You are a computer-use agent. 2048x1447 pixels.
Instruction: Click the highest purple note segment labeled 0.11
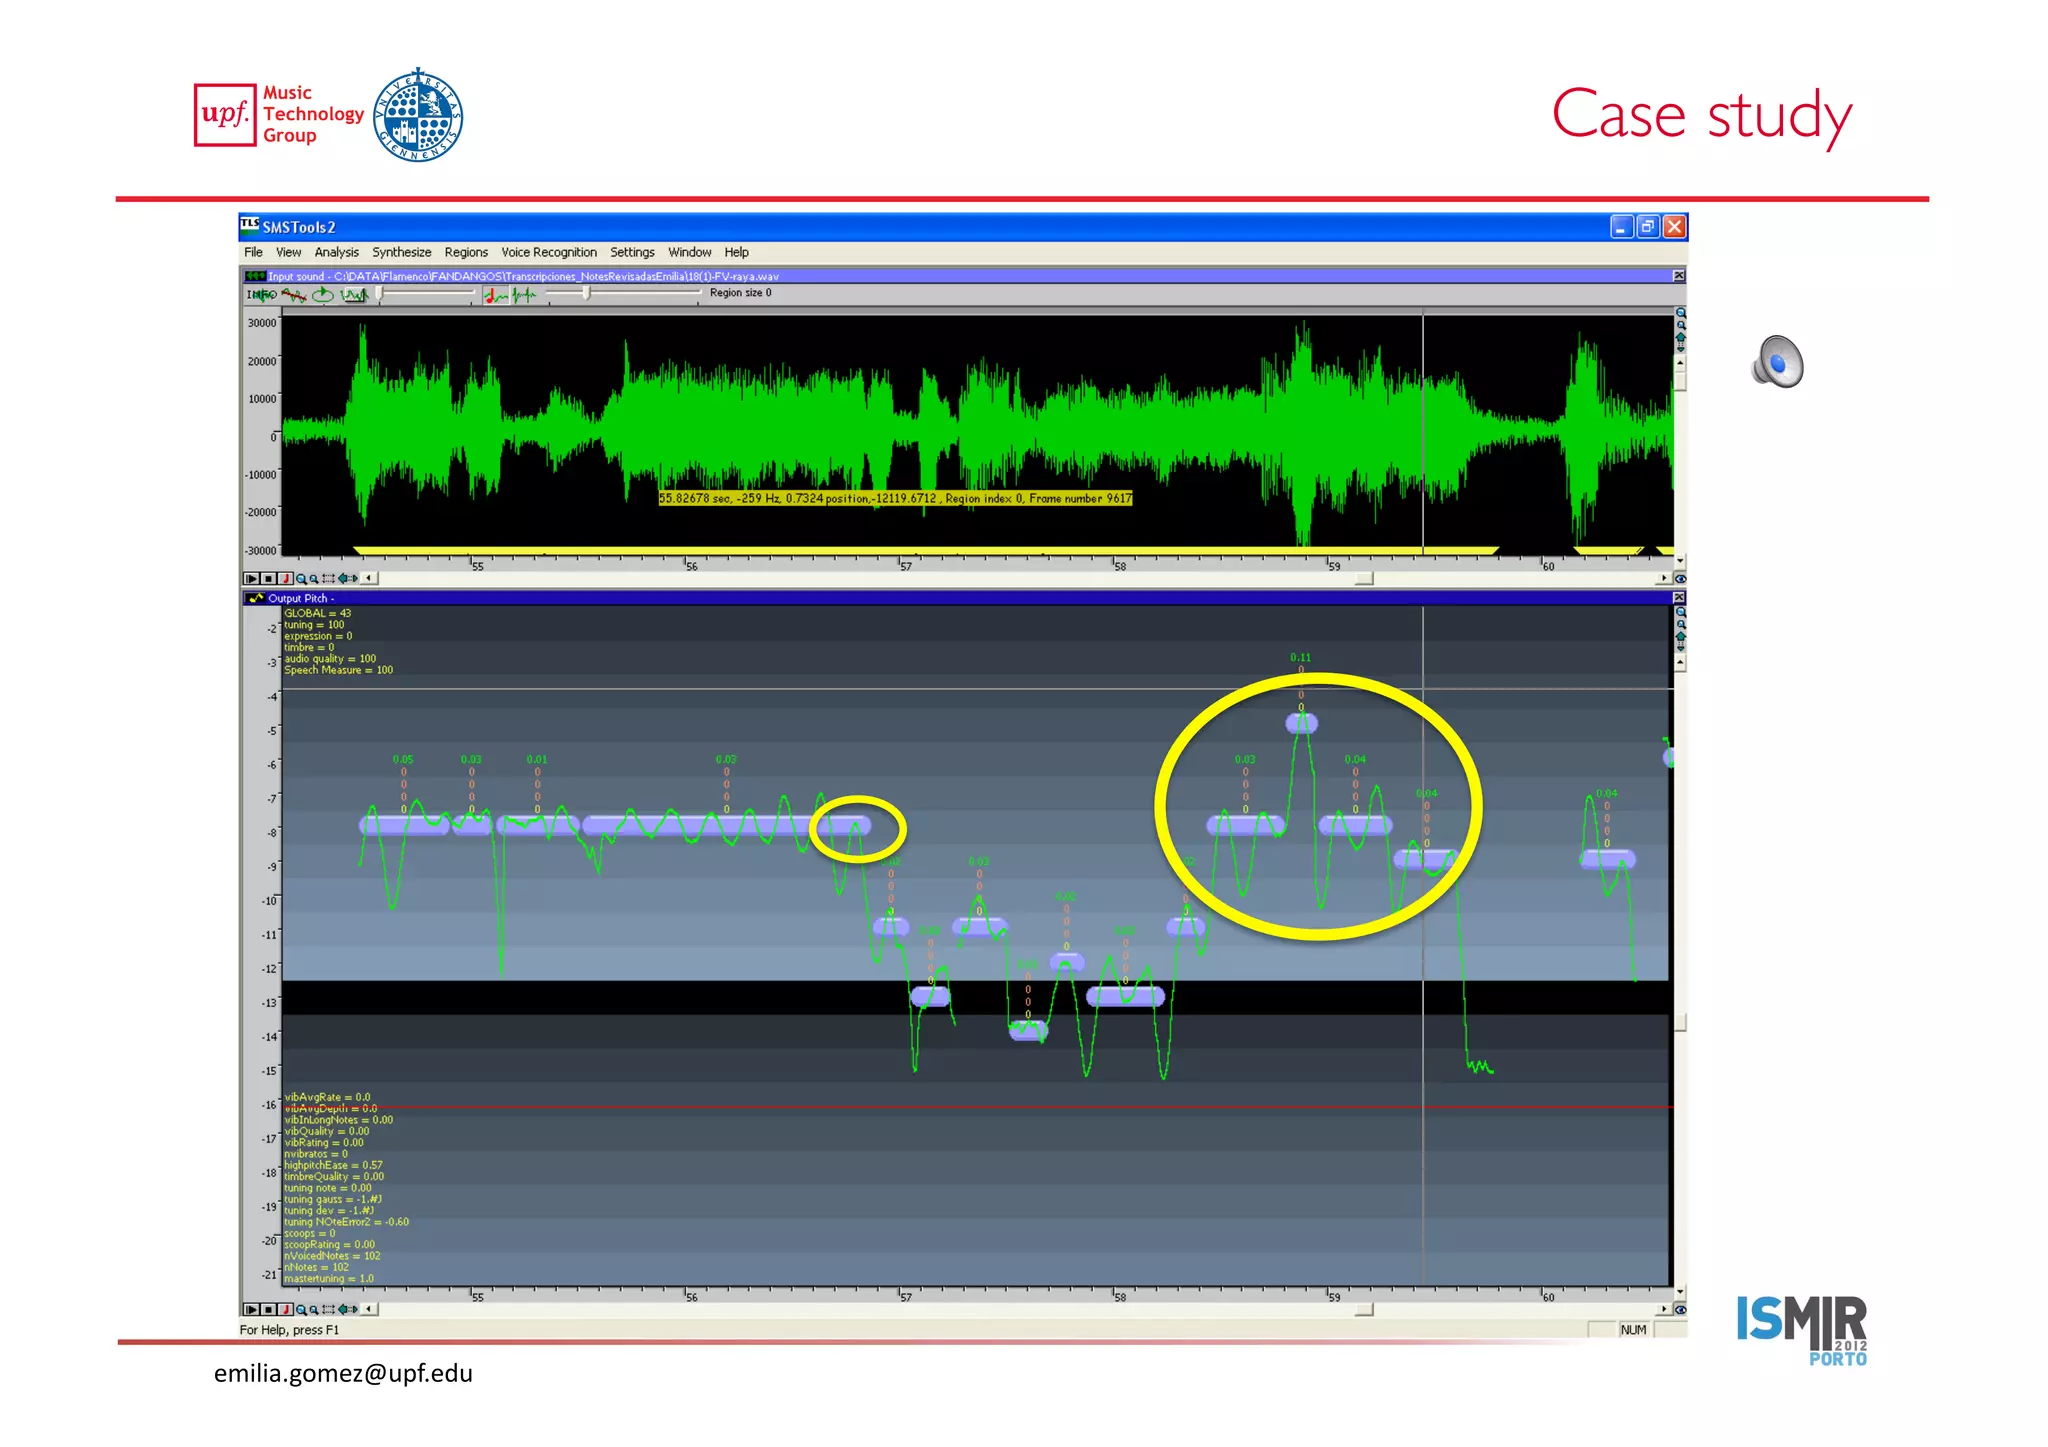pos(1301,723)
